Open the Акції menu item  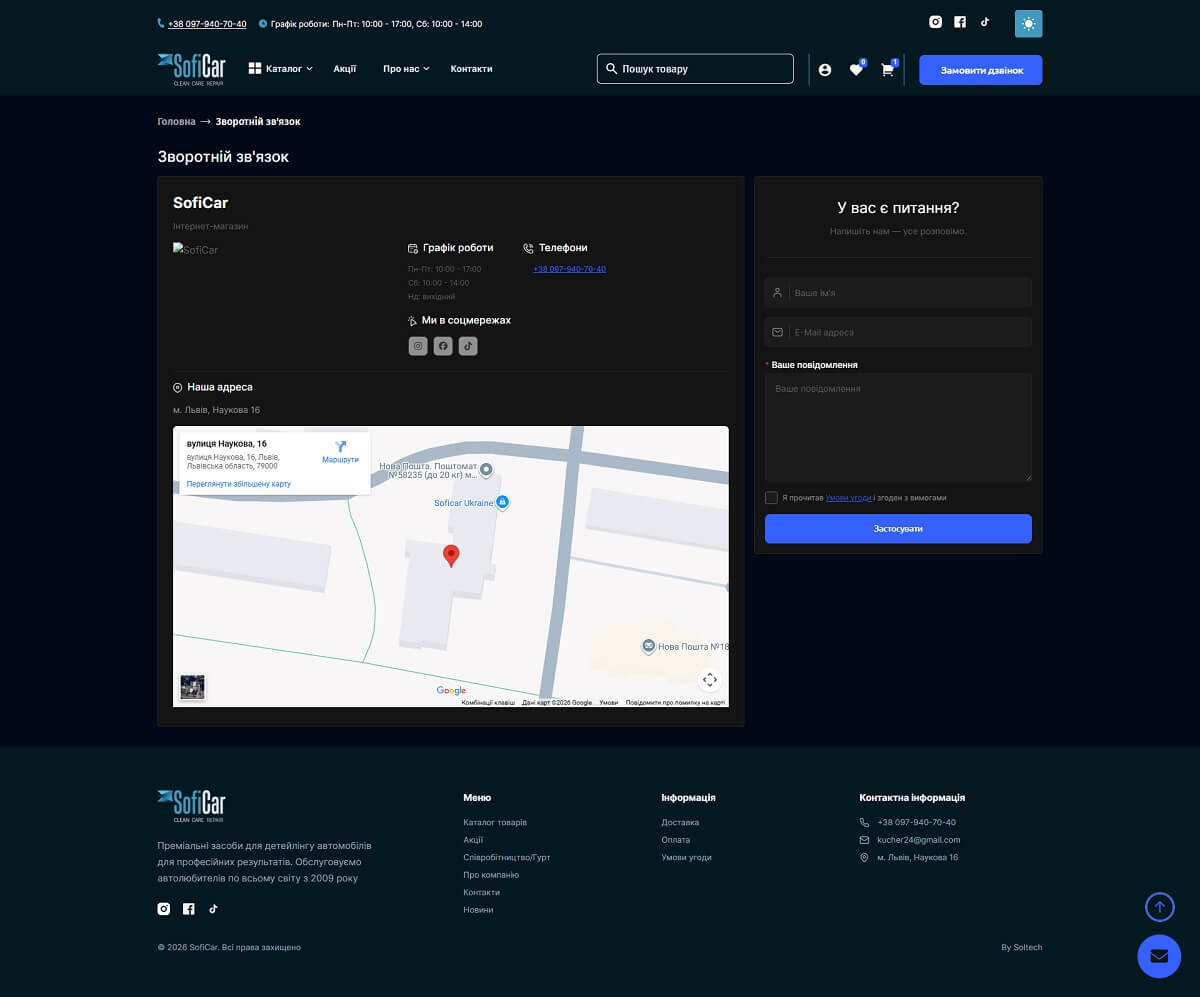pos(345,69)
